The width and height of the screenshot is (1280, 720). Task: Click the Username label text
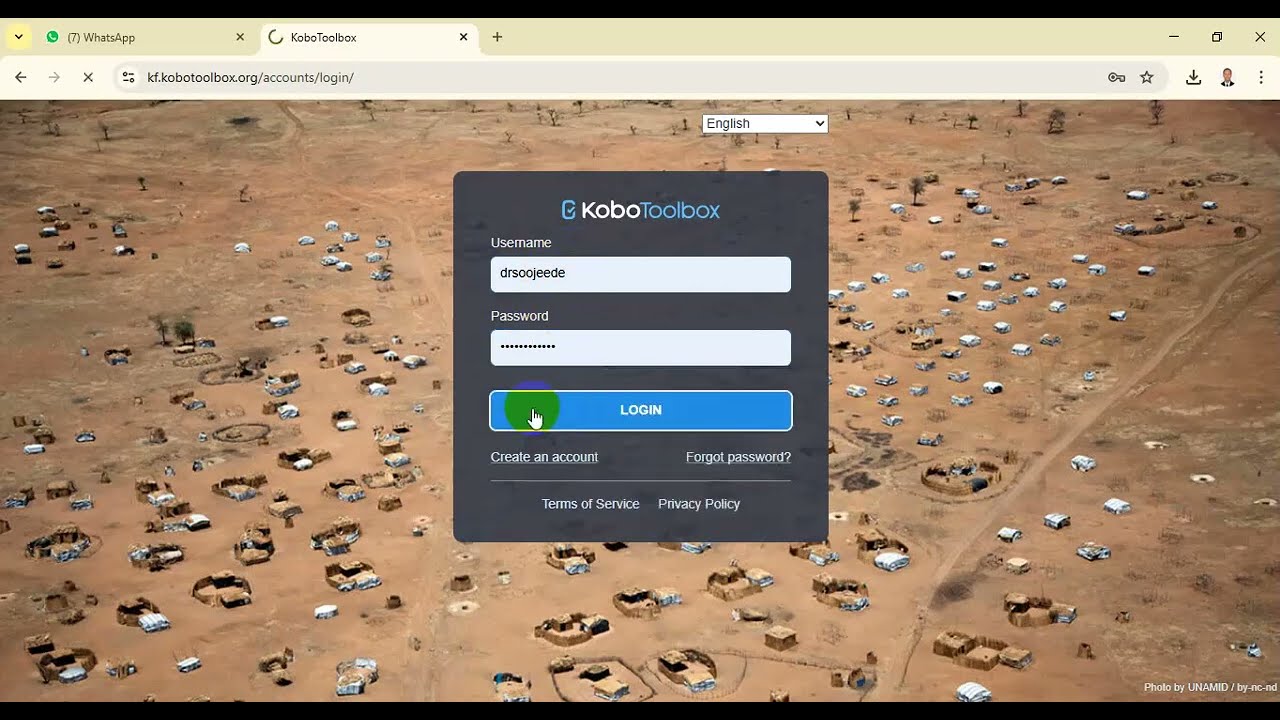521,243
